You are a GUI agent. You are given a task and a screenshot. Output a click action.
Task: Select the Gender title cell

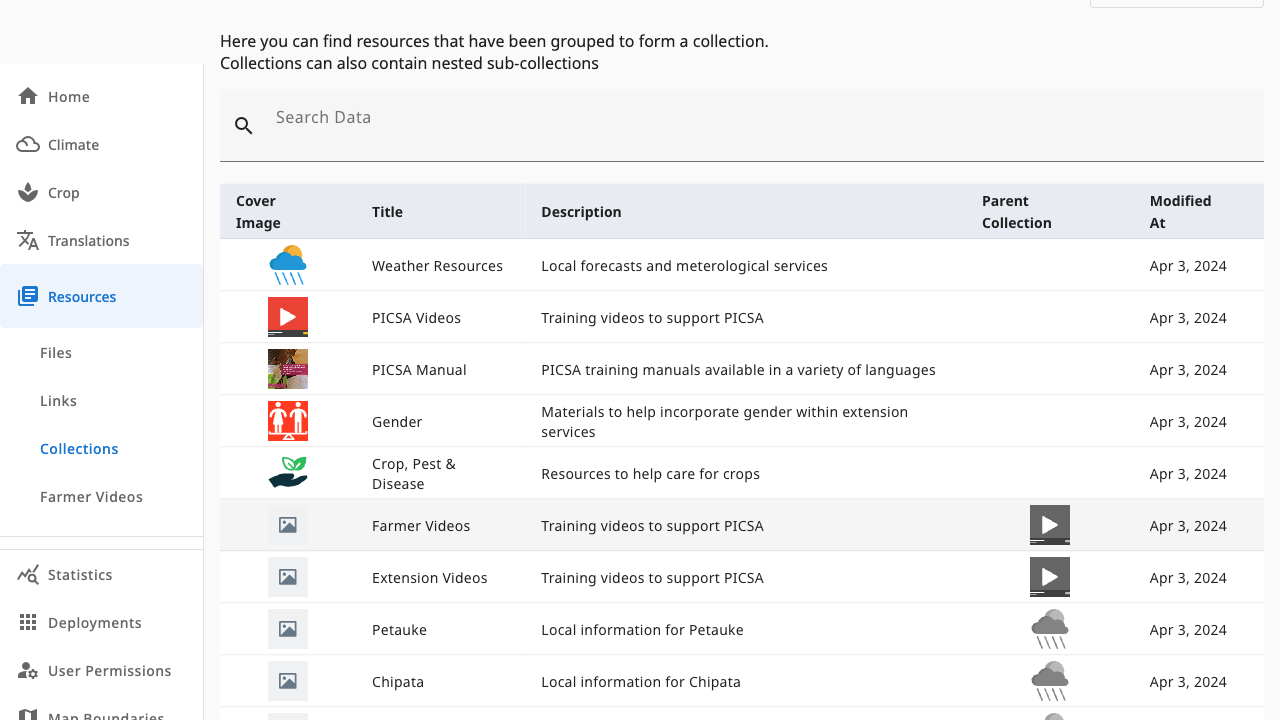(397, 421)
